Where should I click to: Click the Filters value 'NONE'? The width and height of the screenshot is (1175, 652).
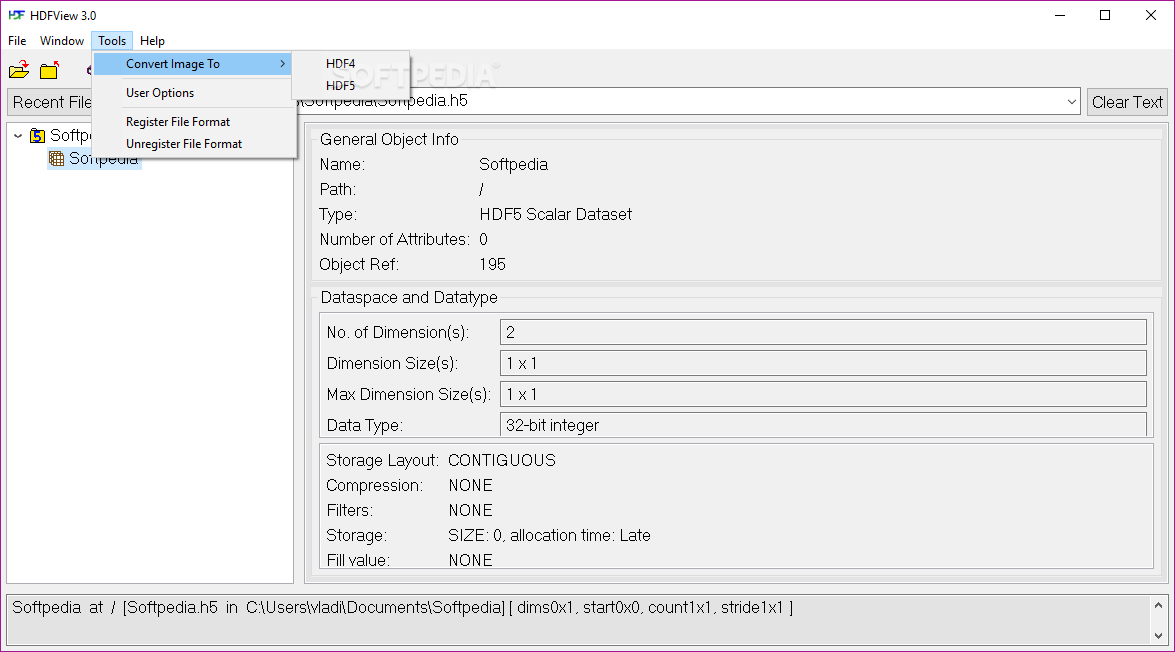coord(471,510)
